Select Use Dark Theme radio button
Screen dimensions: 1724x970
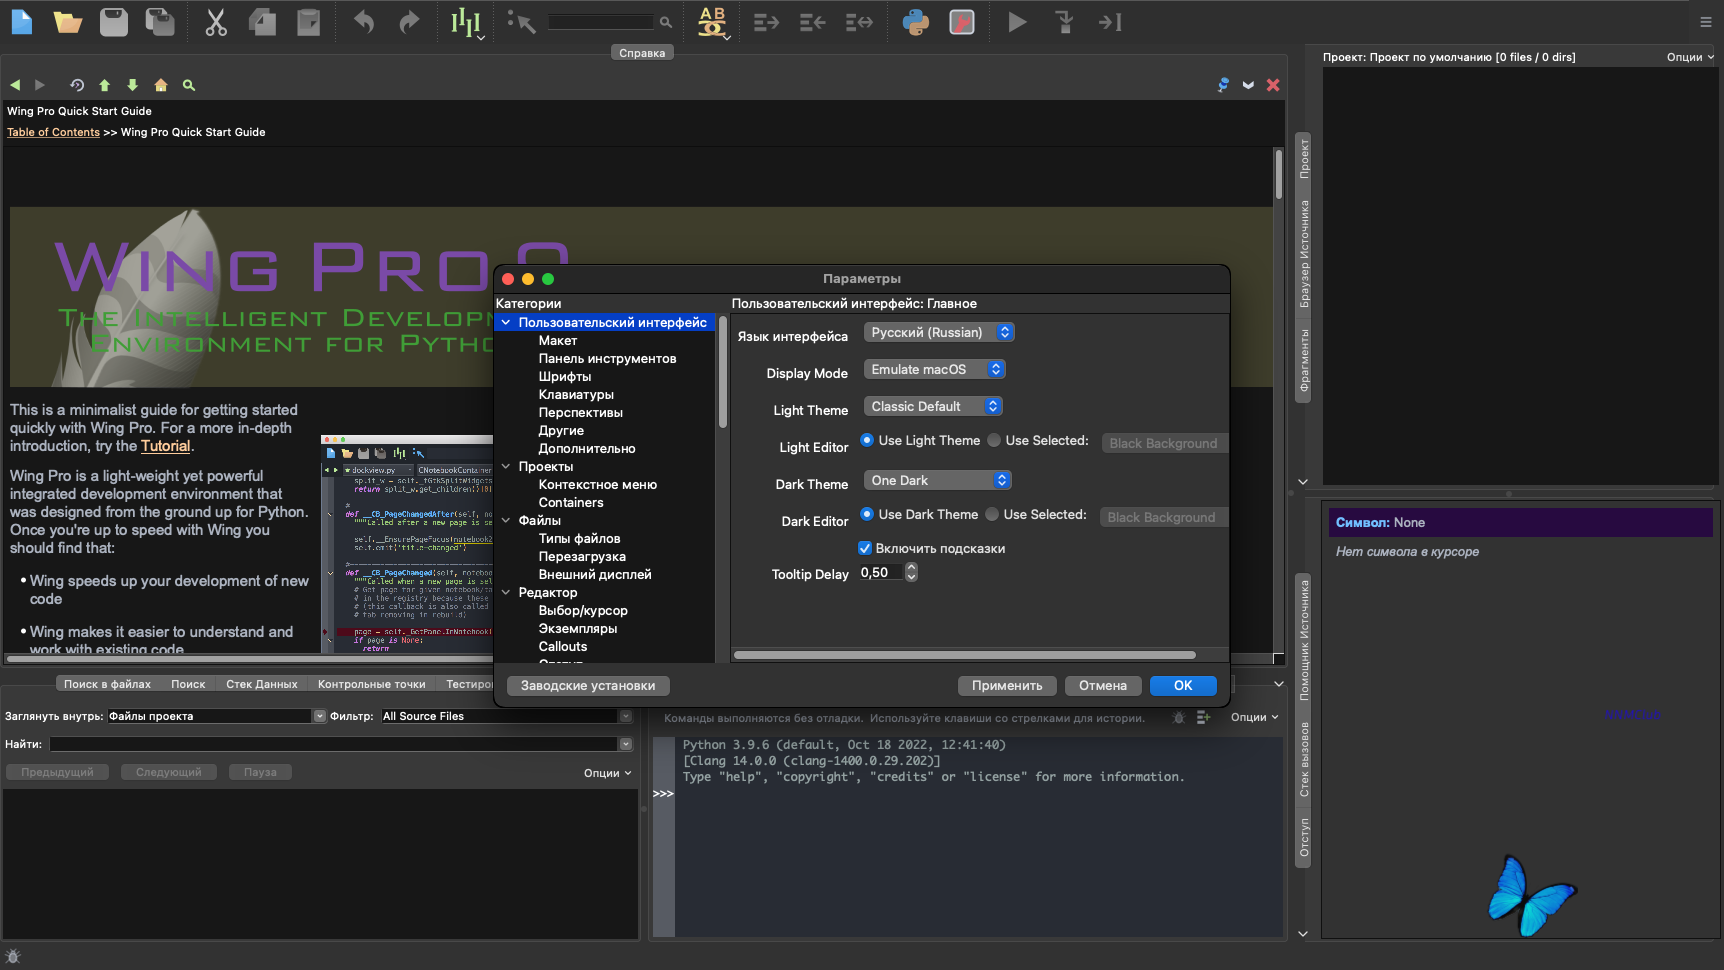pos(867,514)
